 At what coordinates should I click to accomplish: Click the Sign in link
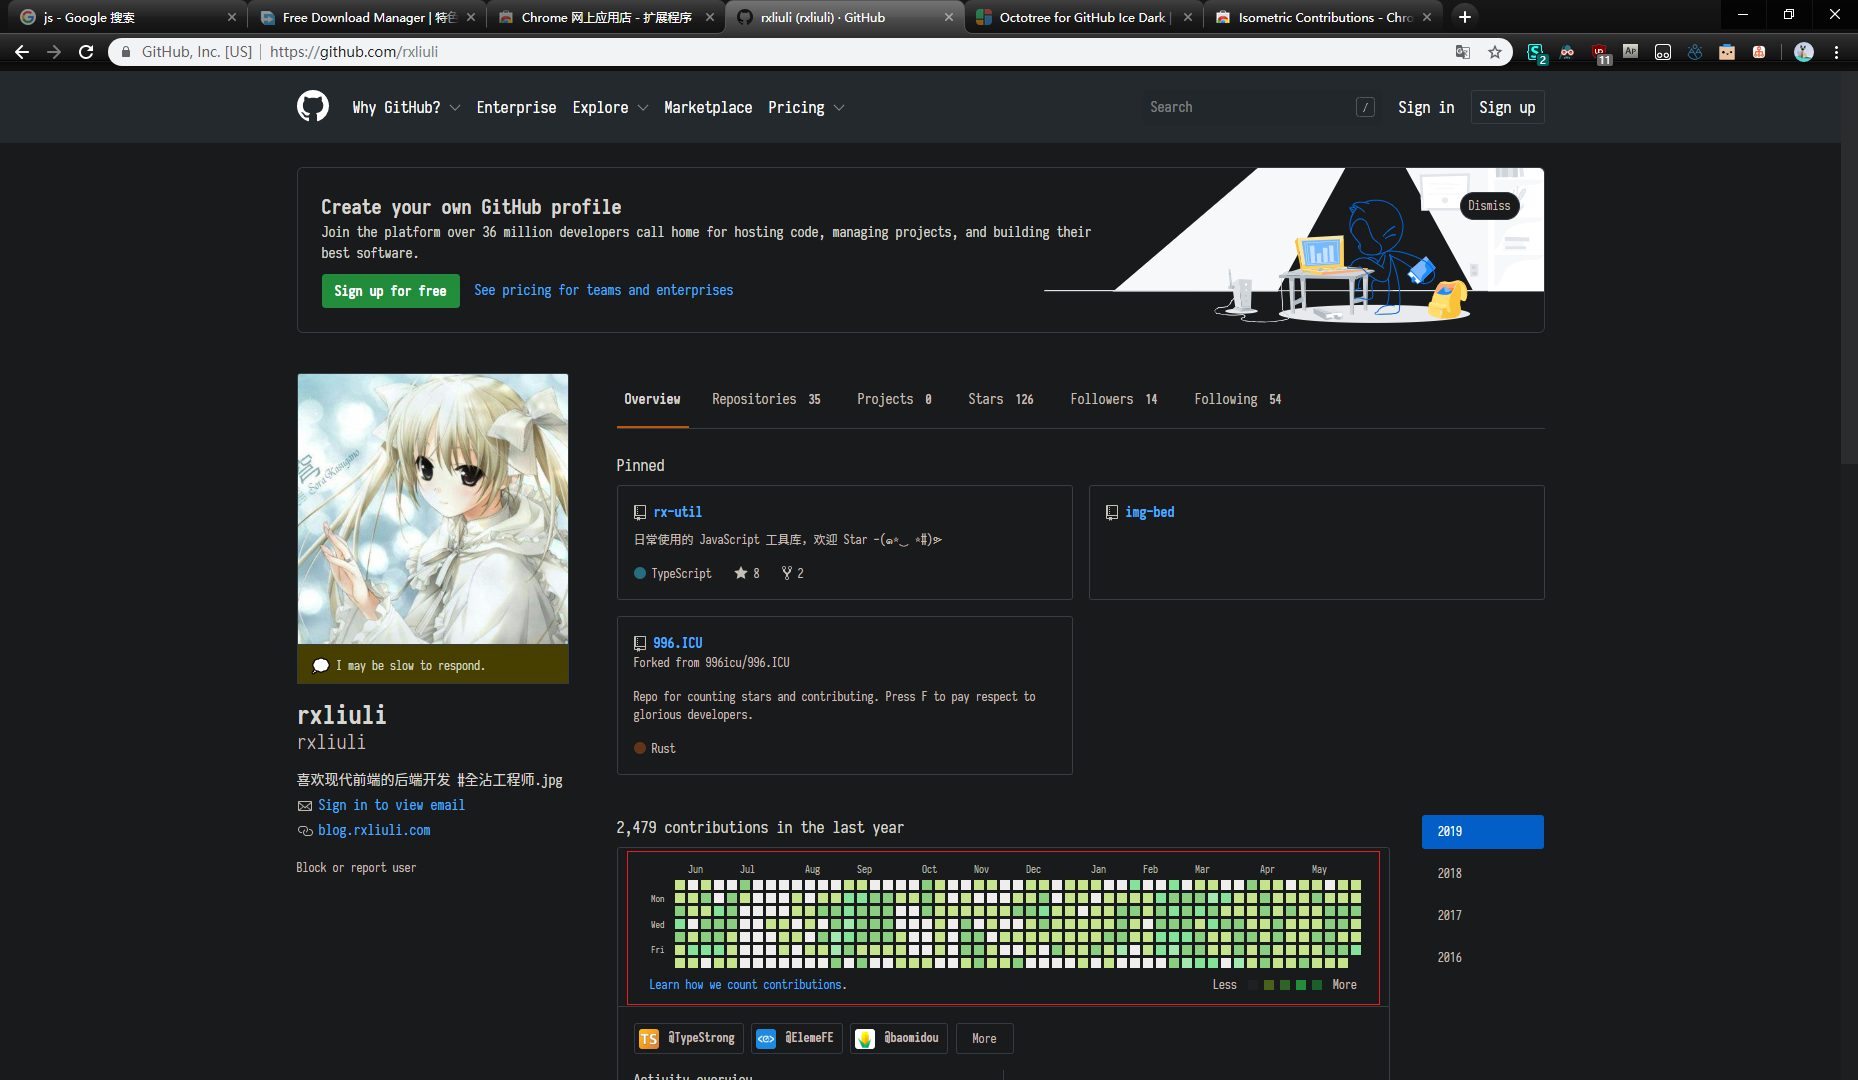(1426, 107)
